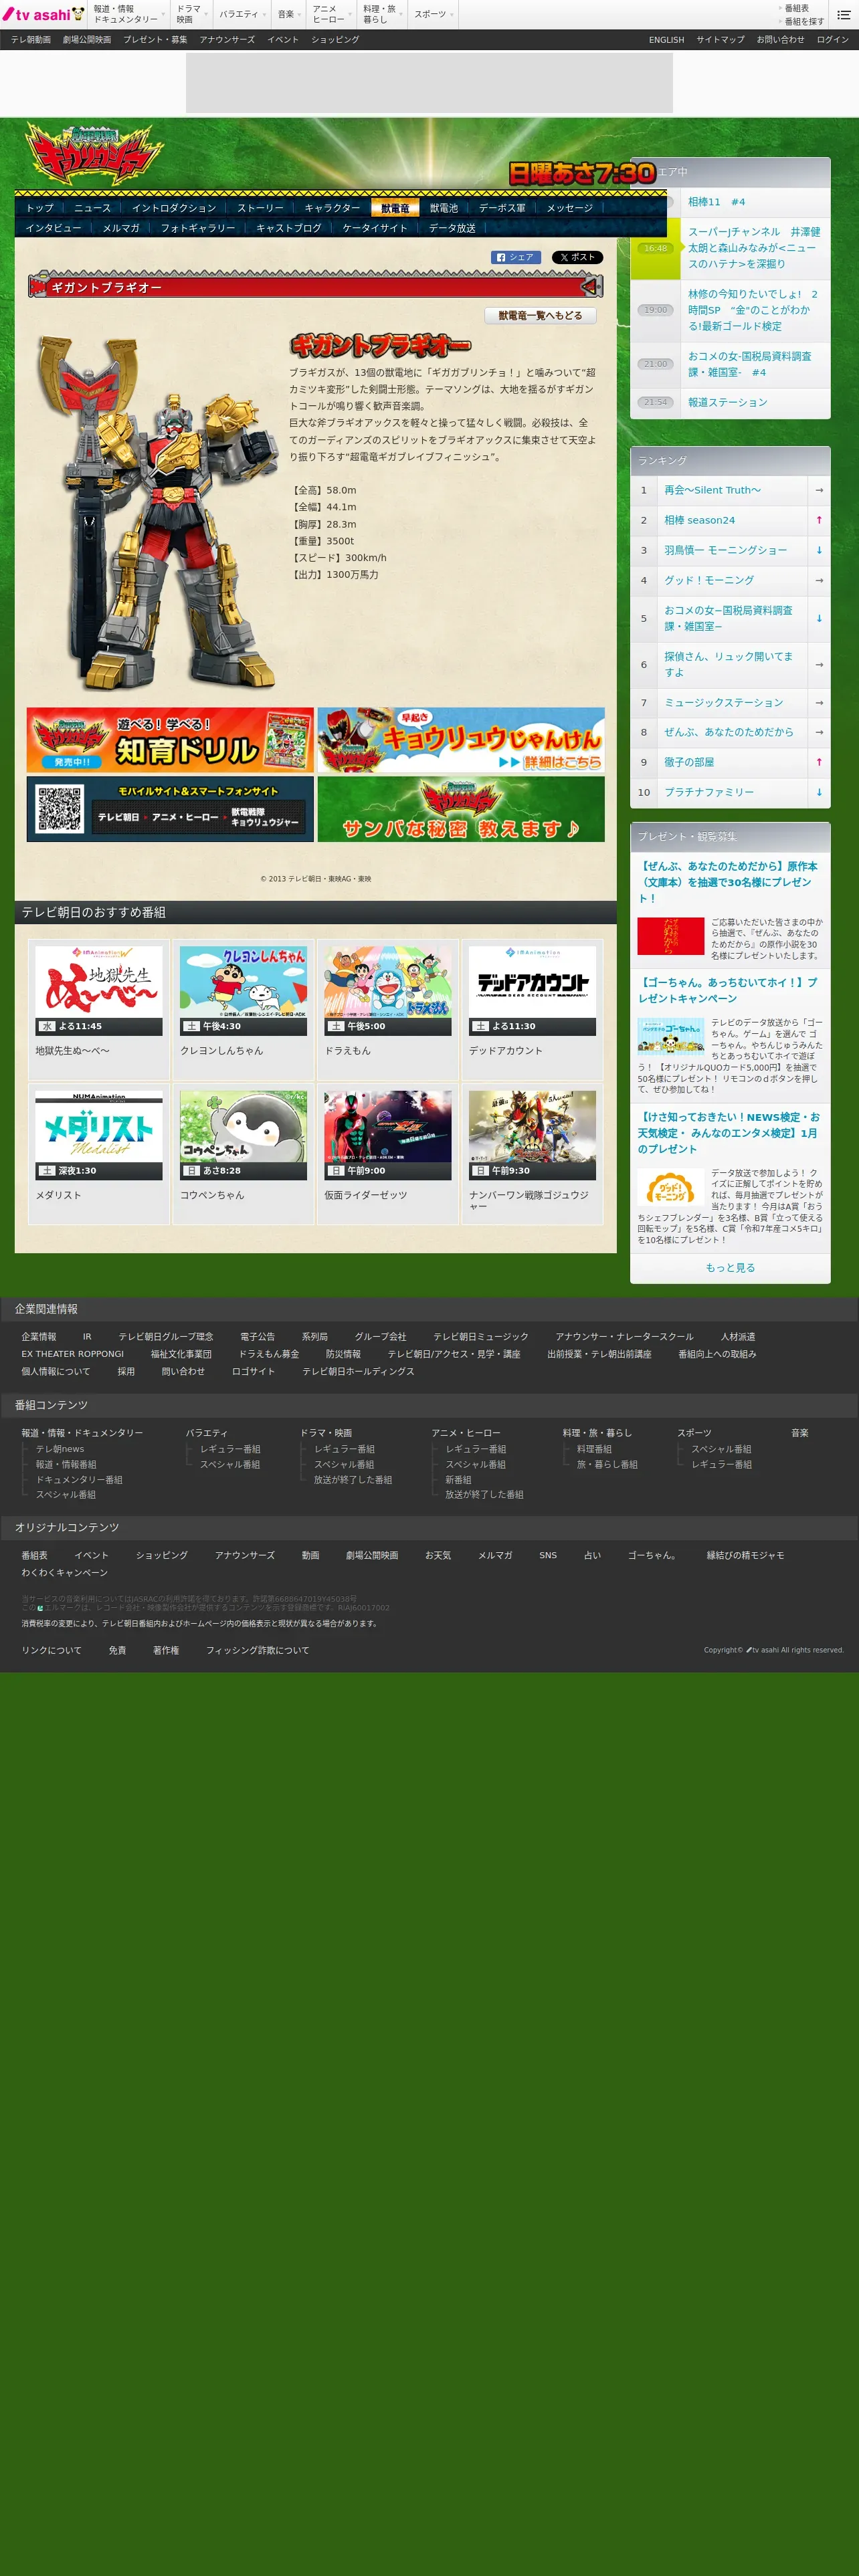859x2576 pixels.
Task: Open the 相棒11 #4 on-air listing
Action: coord(716,202)
